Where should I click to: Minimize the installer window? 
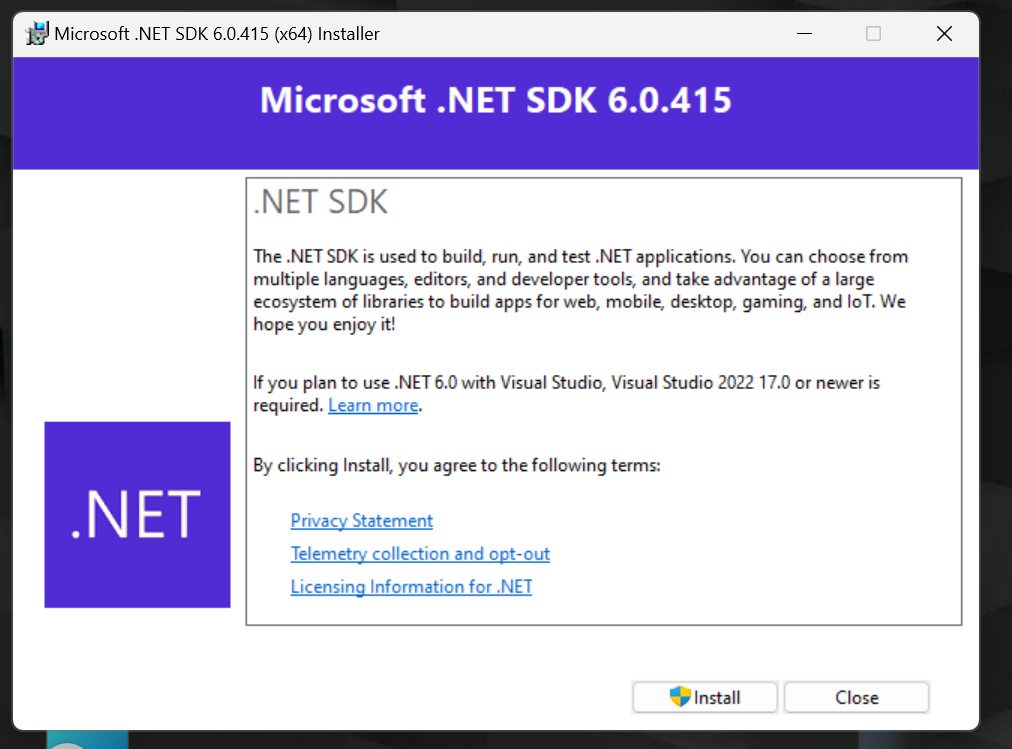pos(804,34)
